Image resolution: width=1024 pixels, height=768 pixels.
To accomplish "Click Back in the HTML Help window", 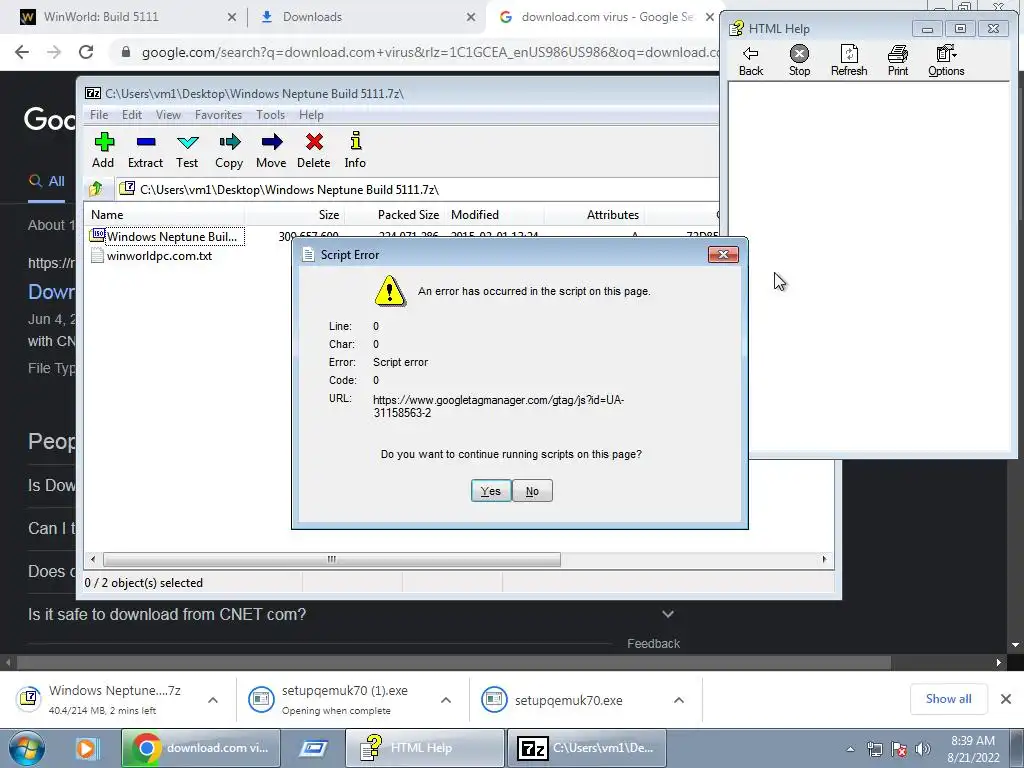I will (750, 61).
